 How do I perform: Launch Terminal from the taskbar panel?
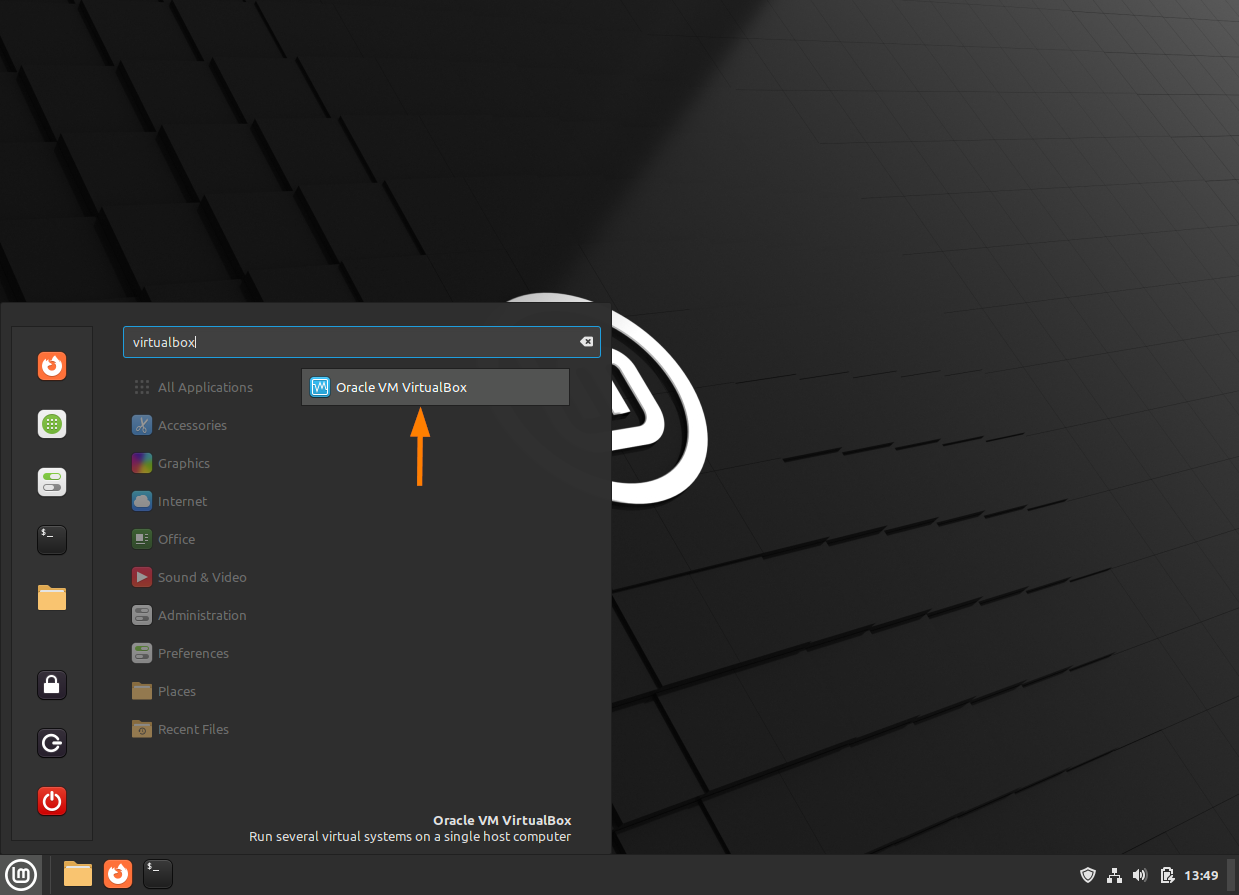pos(158,875)
